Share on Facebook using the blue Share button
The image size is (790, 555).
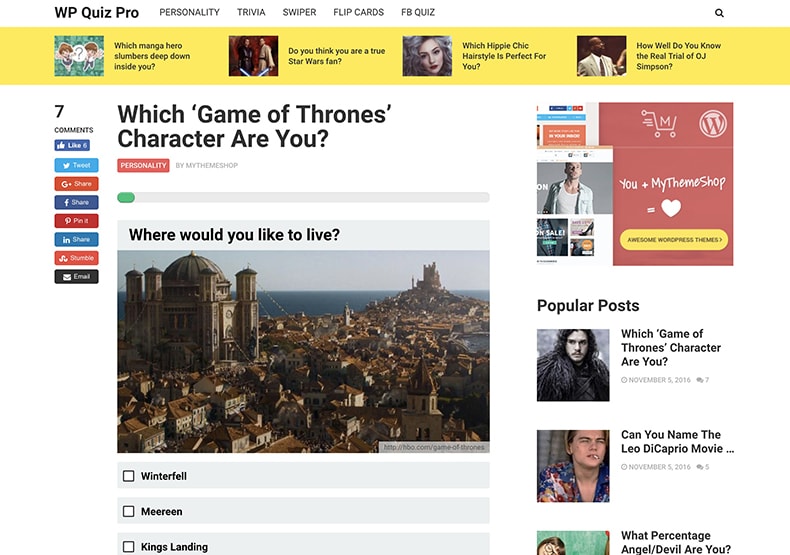77,202
